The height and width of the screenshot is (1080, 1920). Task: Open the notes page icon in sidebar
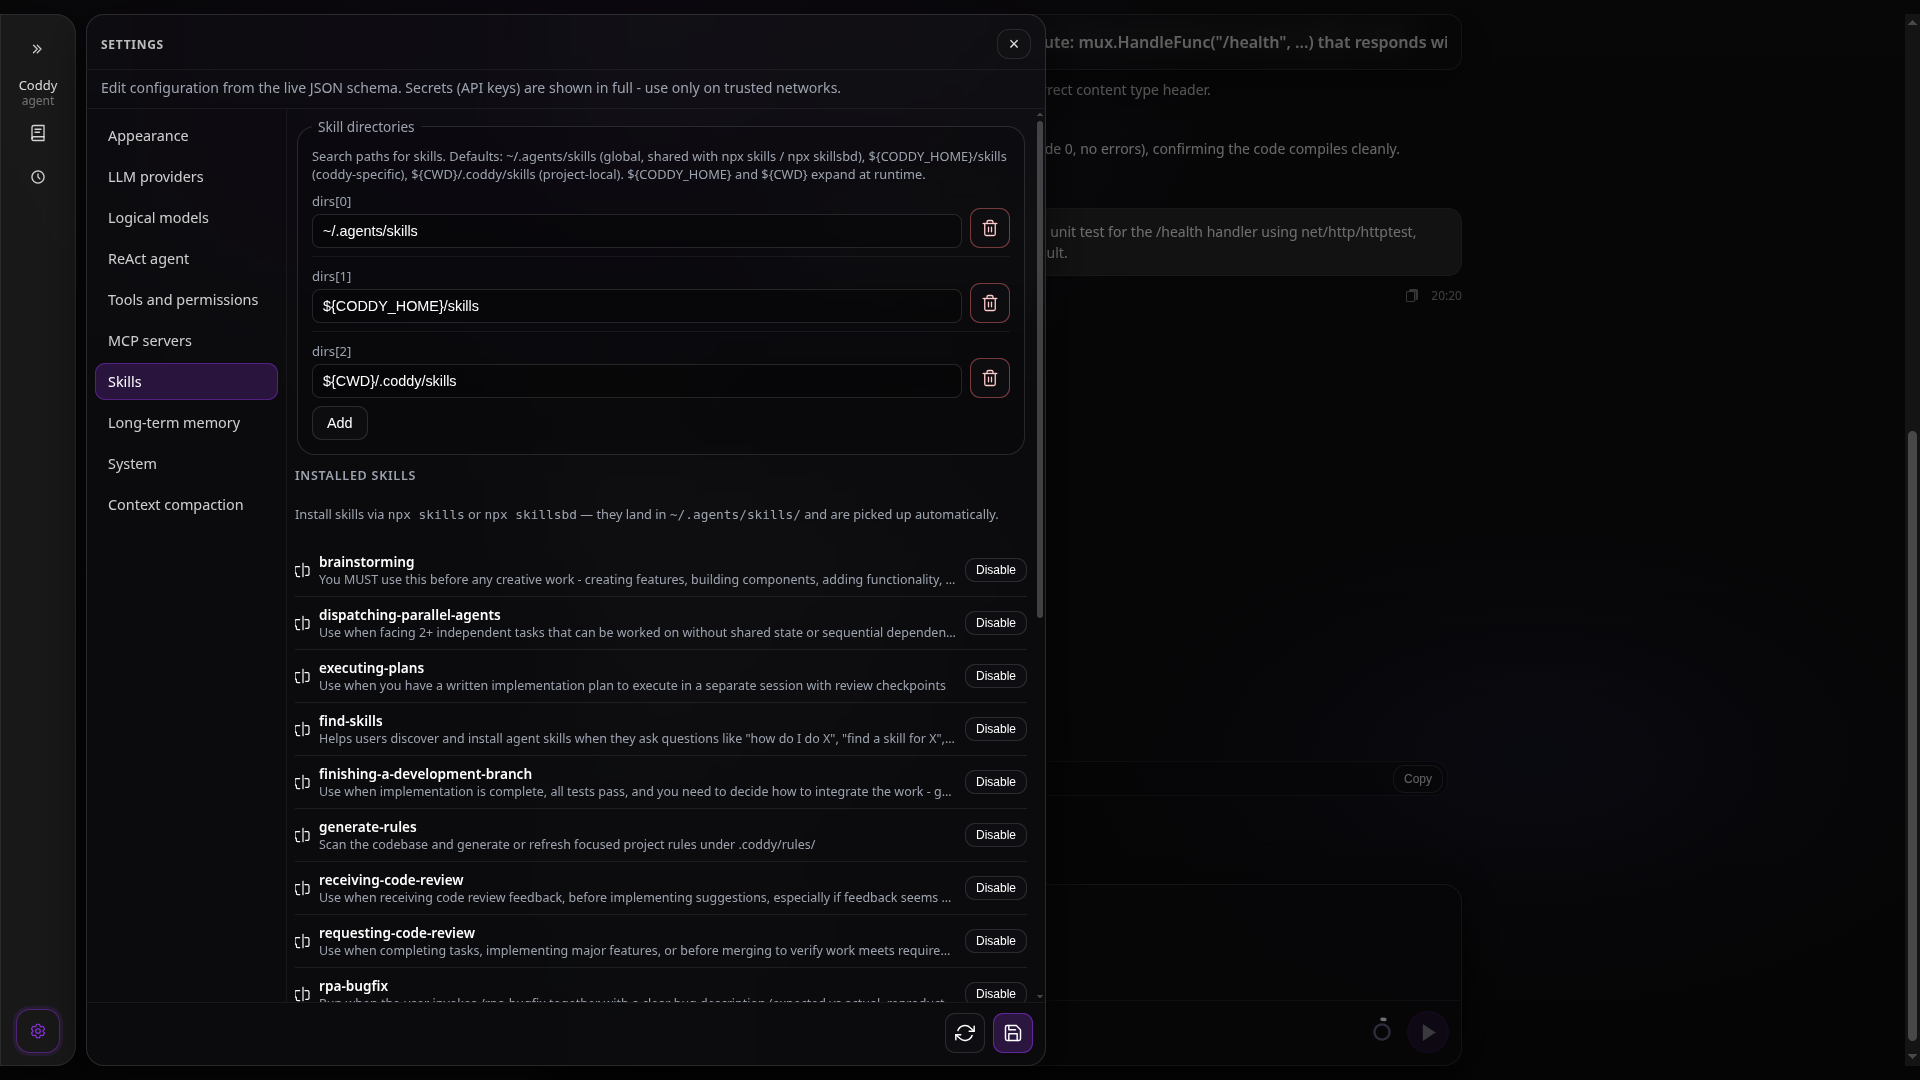pos(38,133)
